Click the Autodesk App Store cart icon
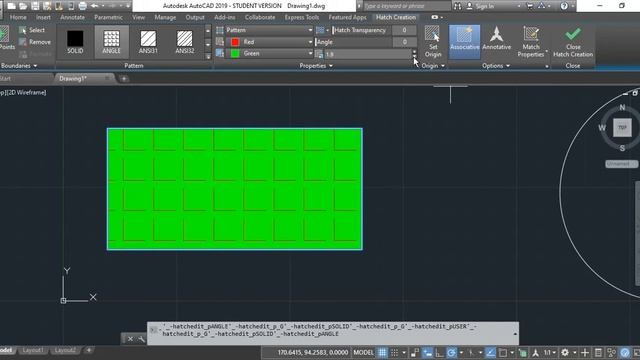The width and height of the screenshot is (640, 360). (530, 6)
